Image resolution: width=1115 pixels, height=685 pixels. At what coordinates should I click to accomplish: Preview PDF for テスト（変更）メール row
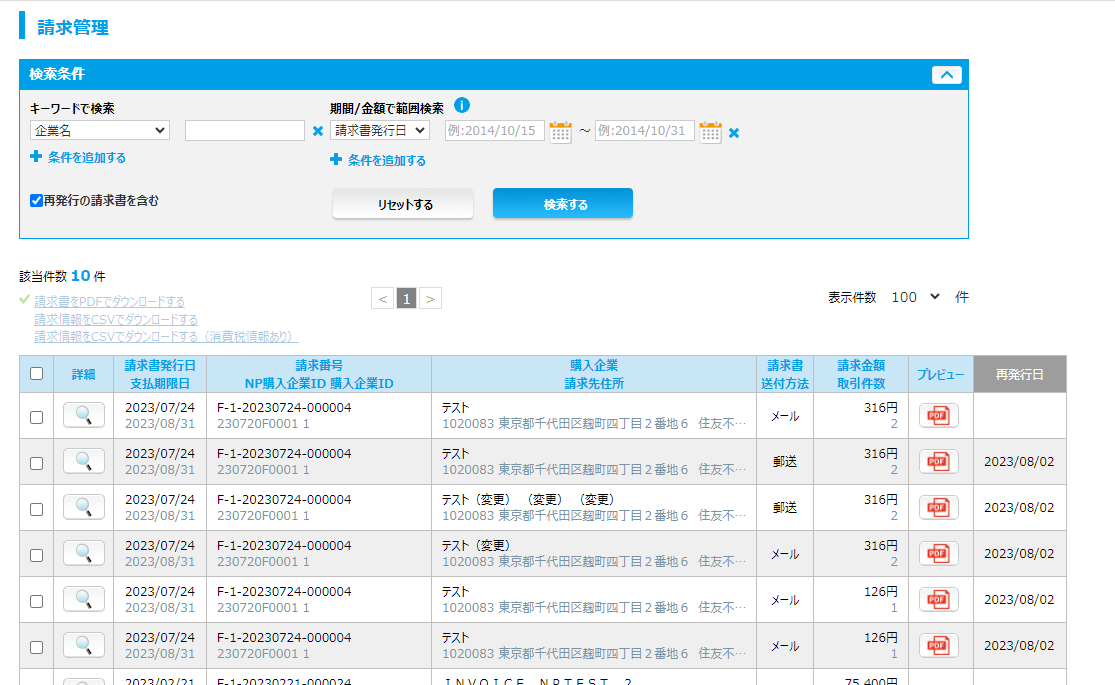(x=939, y=553)
